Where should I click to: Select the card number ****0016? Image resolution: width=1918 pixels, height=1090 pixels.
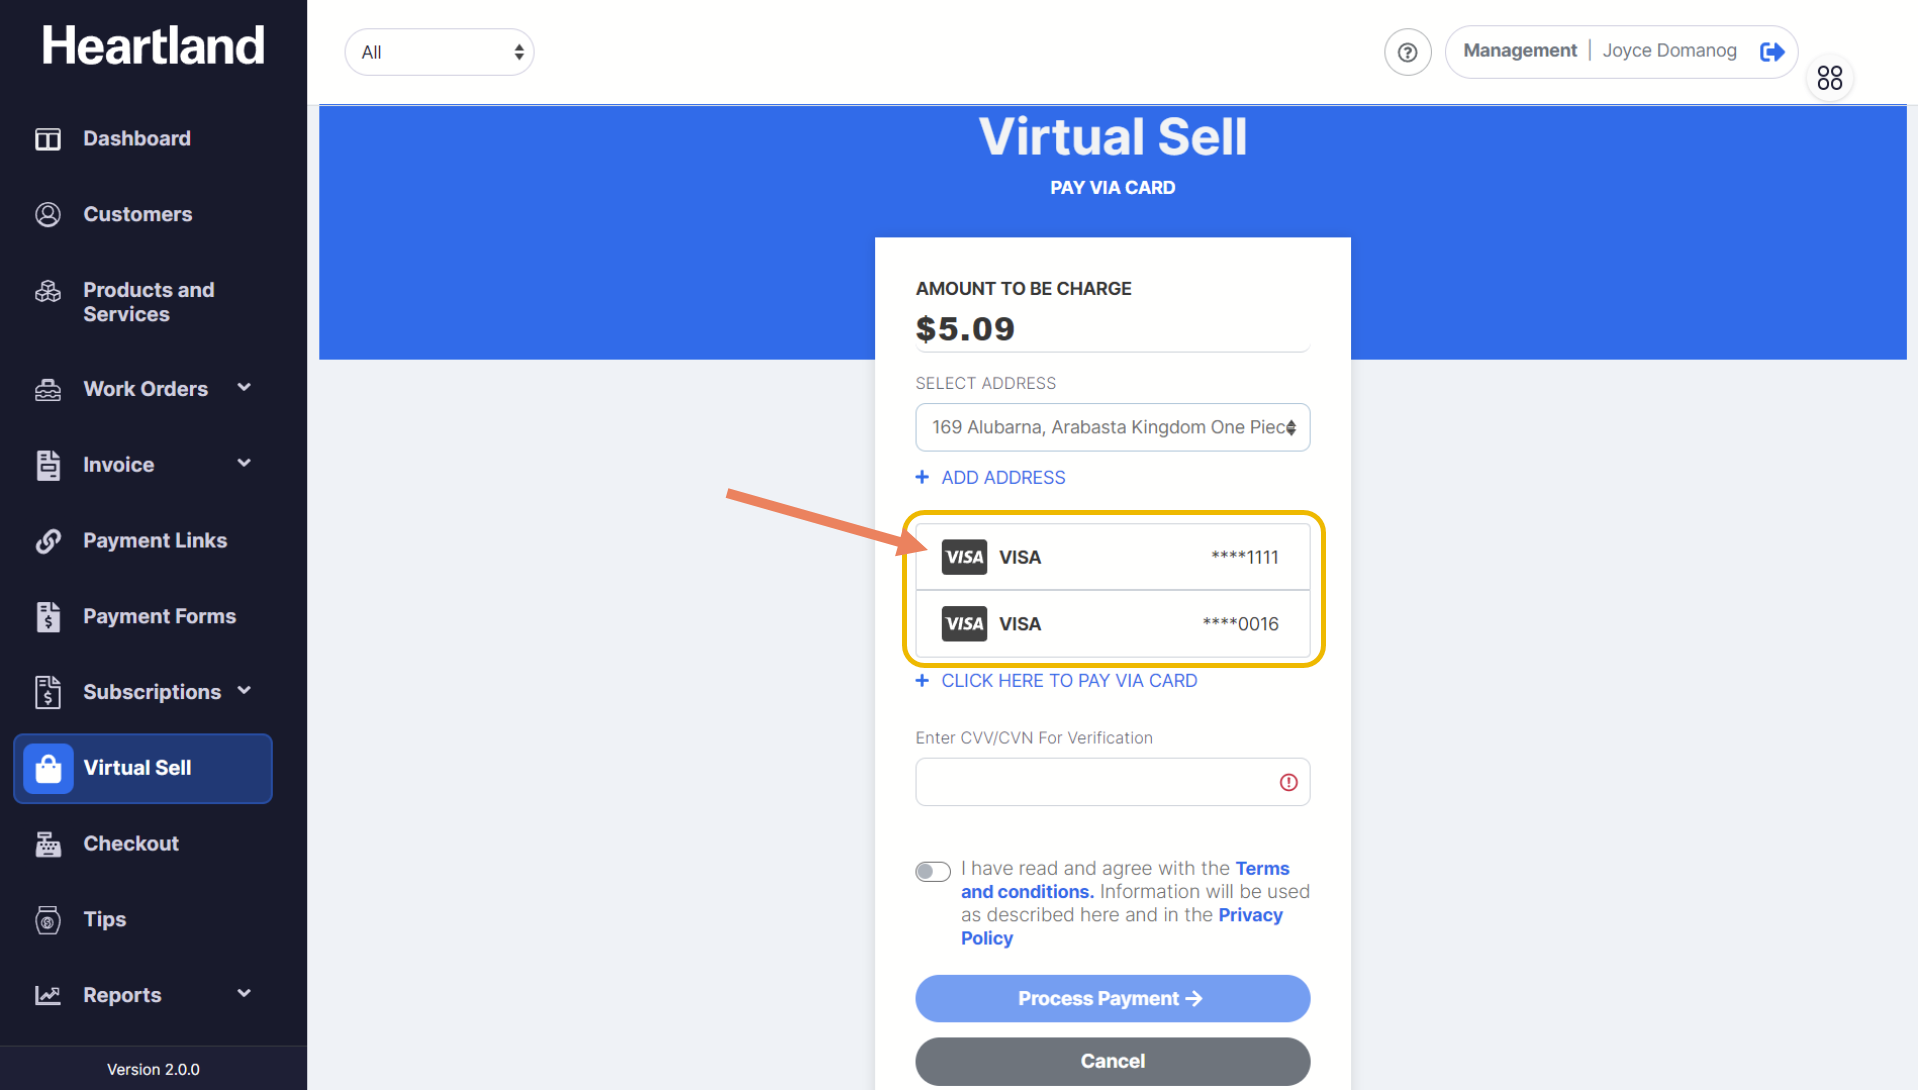(x=1240, y=624)
